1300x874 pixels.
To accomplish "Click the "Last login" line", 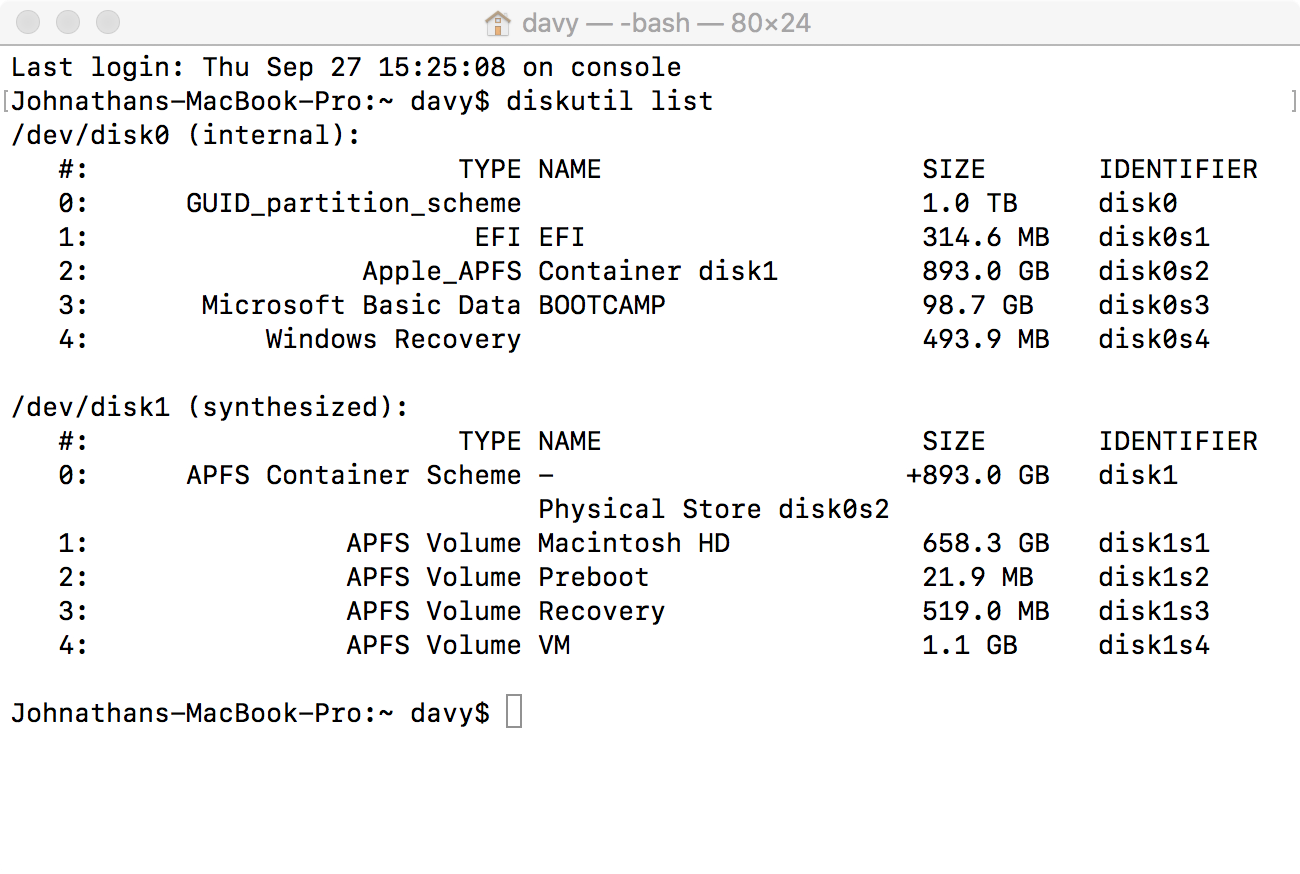I will tap(346, 67).
